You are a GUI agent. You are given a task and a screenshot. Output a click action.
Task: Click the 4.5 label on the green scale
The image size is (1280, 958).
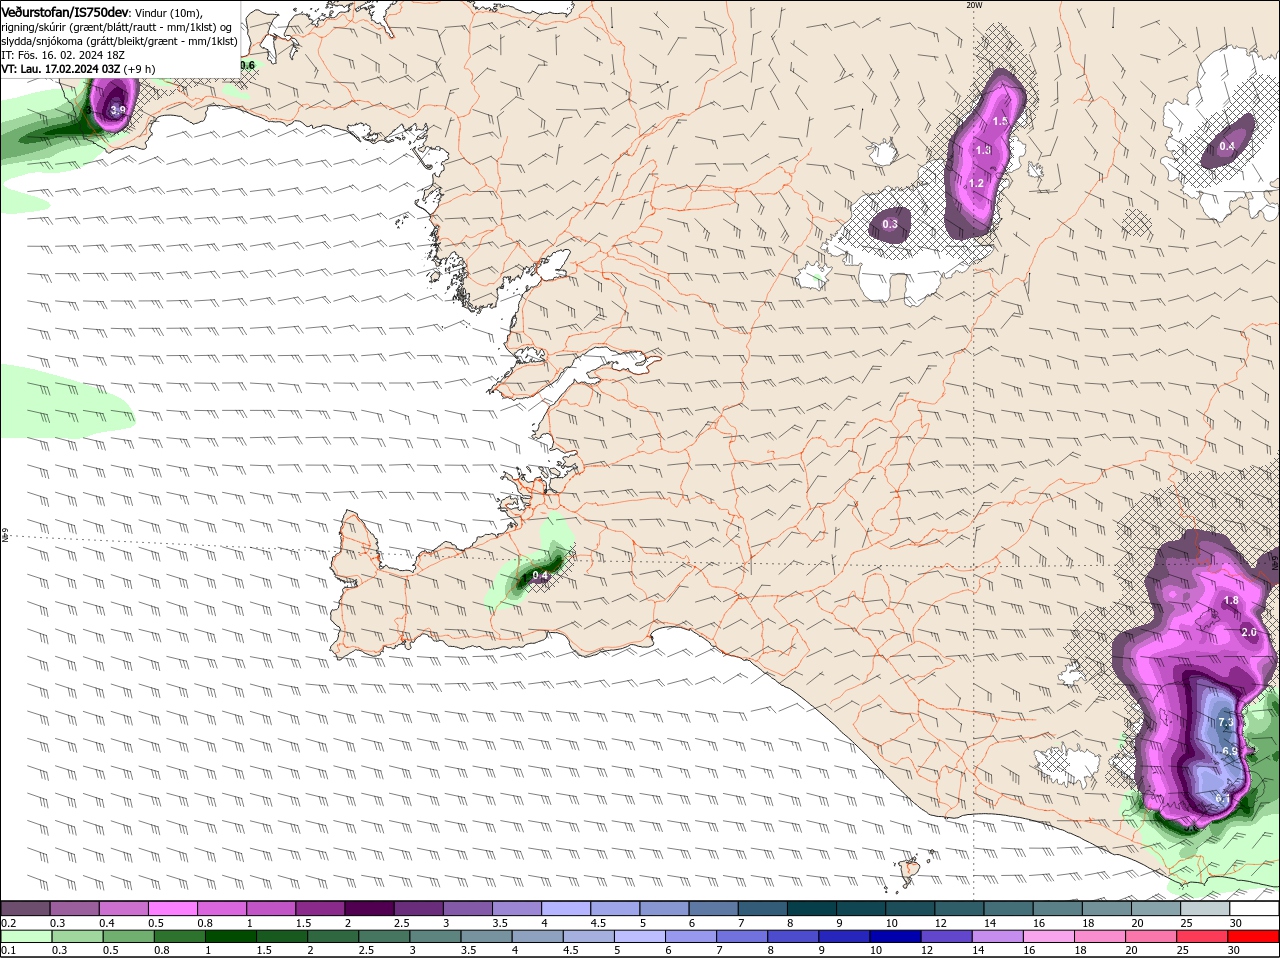(x=570, y=950)
